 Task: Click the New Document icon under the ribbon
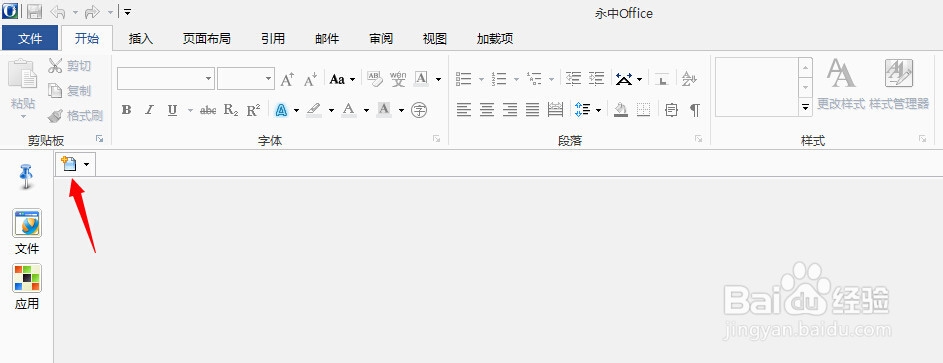click(x=69, y=164)
